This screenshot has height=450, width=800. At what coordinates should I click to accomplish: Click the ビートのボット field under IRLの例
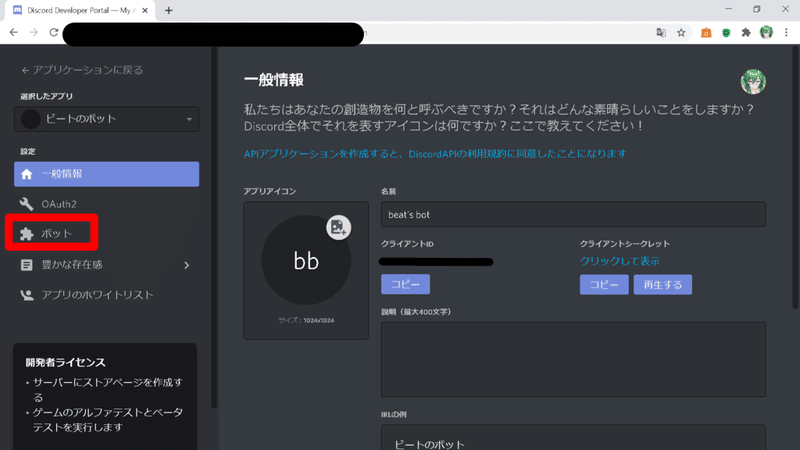point(573,438)
